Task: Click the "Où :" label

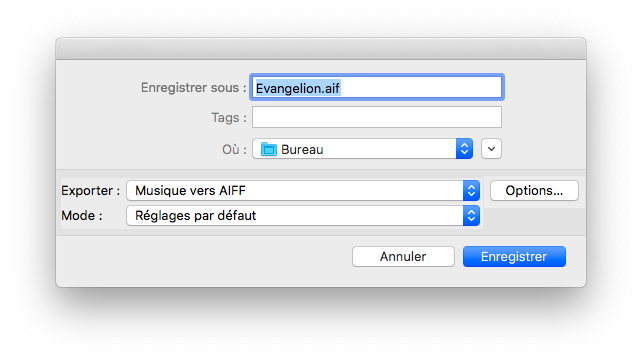Action: [234, 149]
